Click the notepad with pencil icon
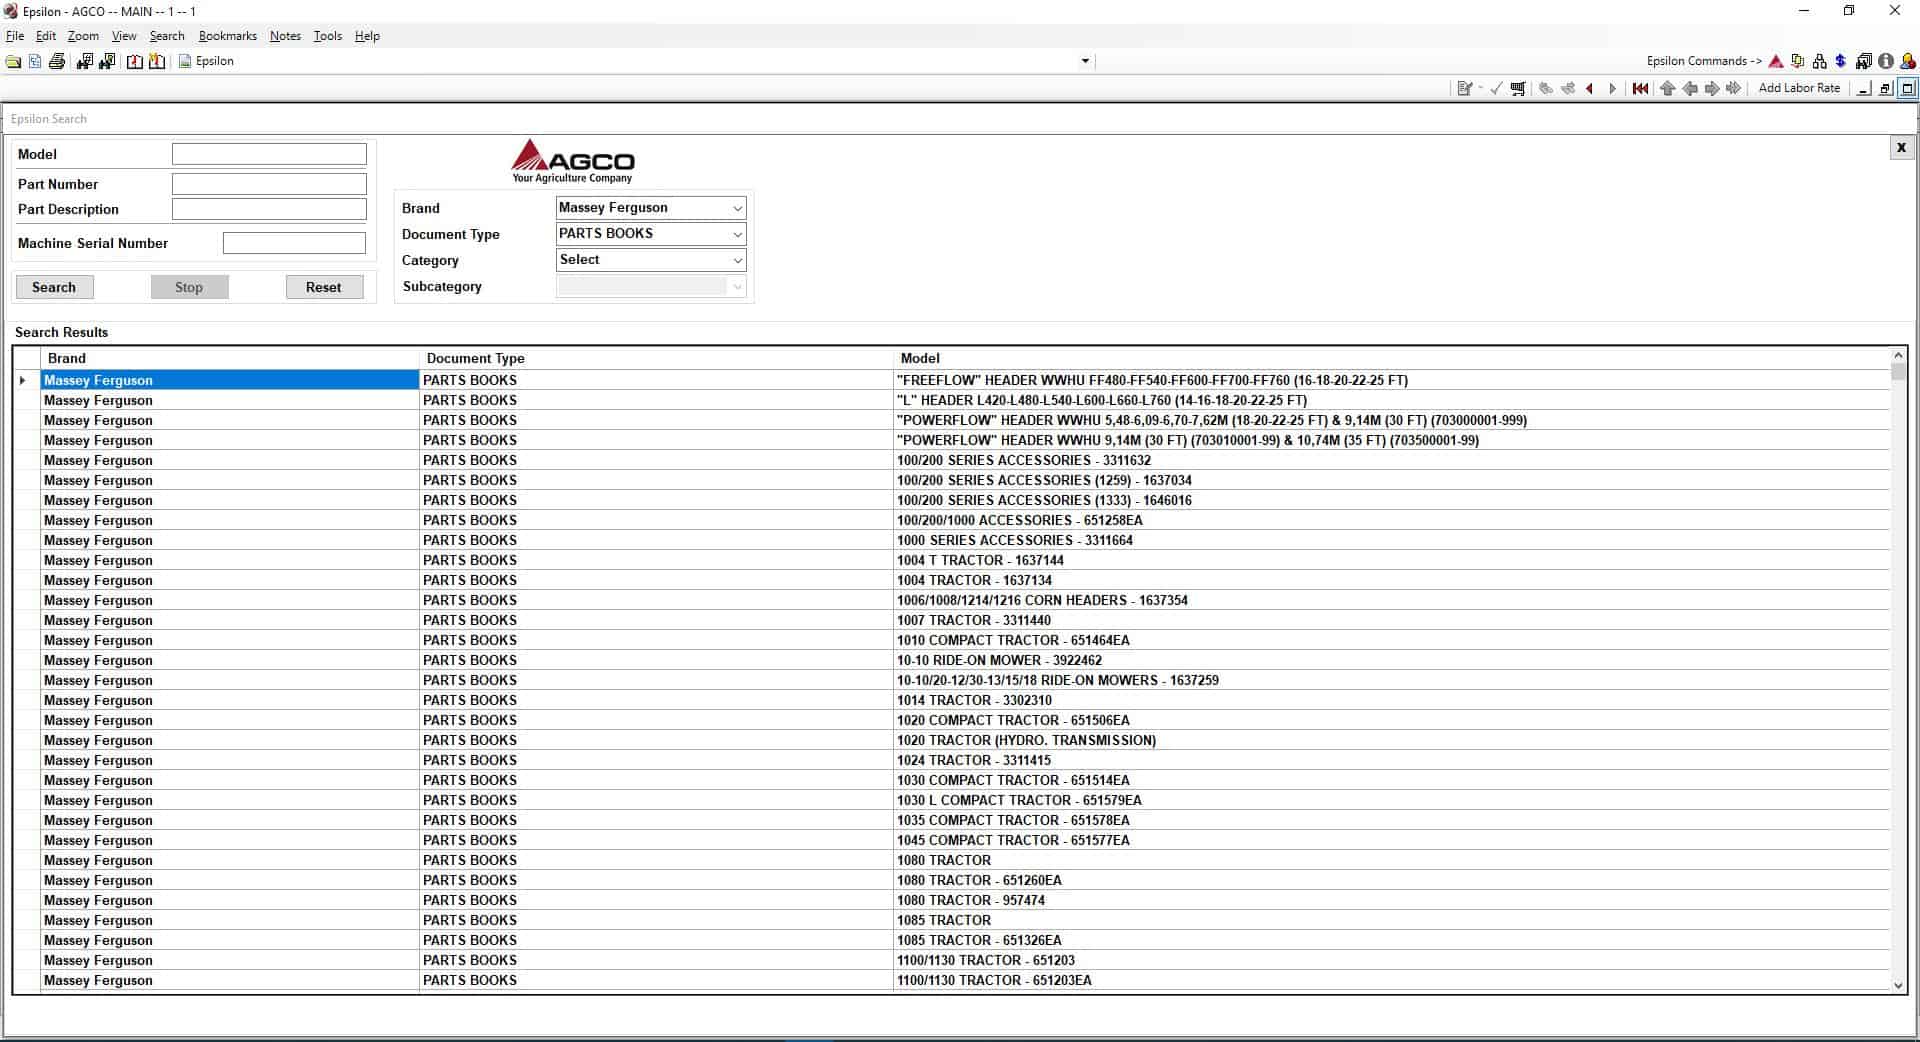Image resolution: width=1920 pixels, height=1042 pixels. (x=1465, y=89)
